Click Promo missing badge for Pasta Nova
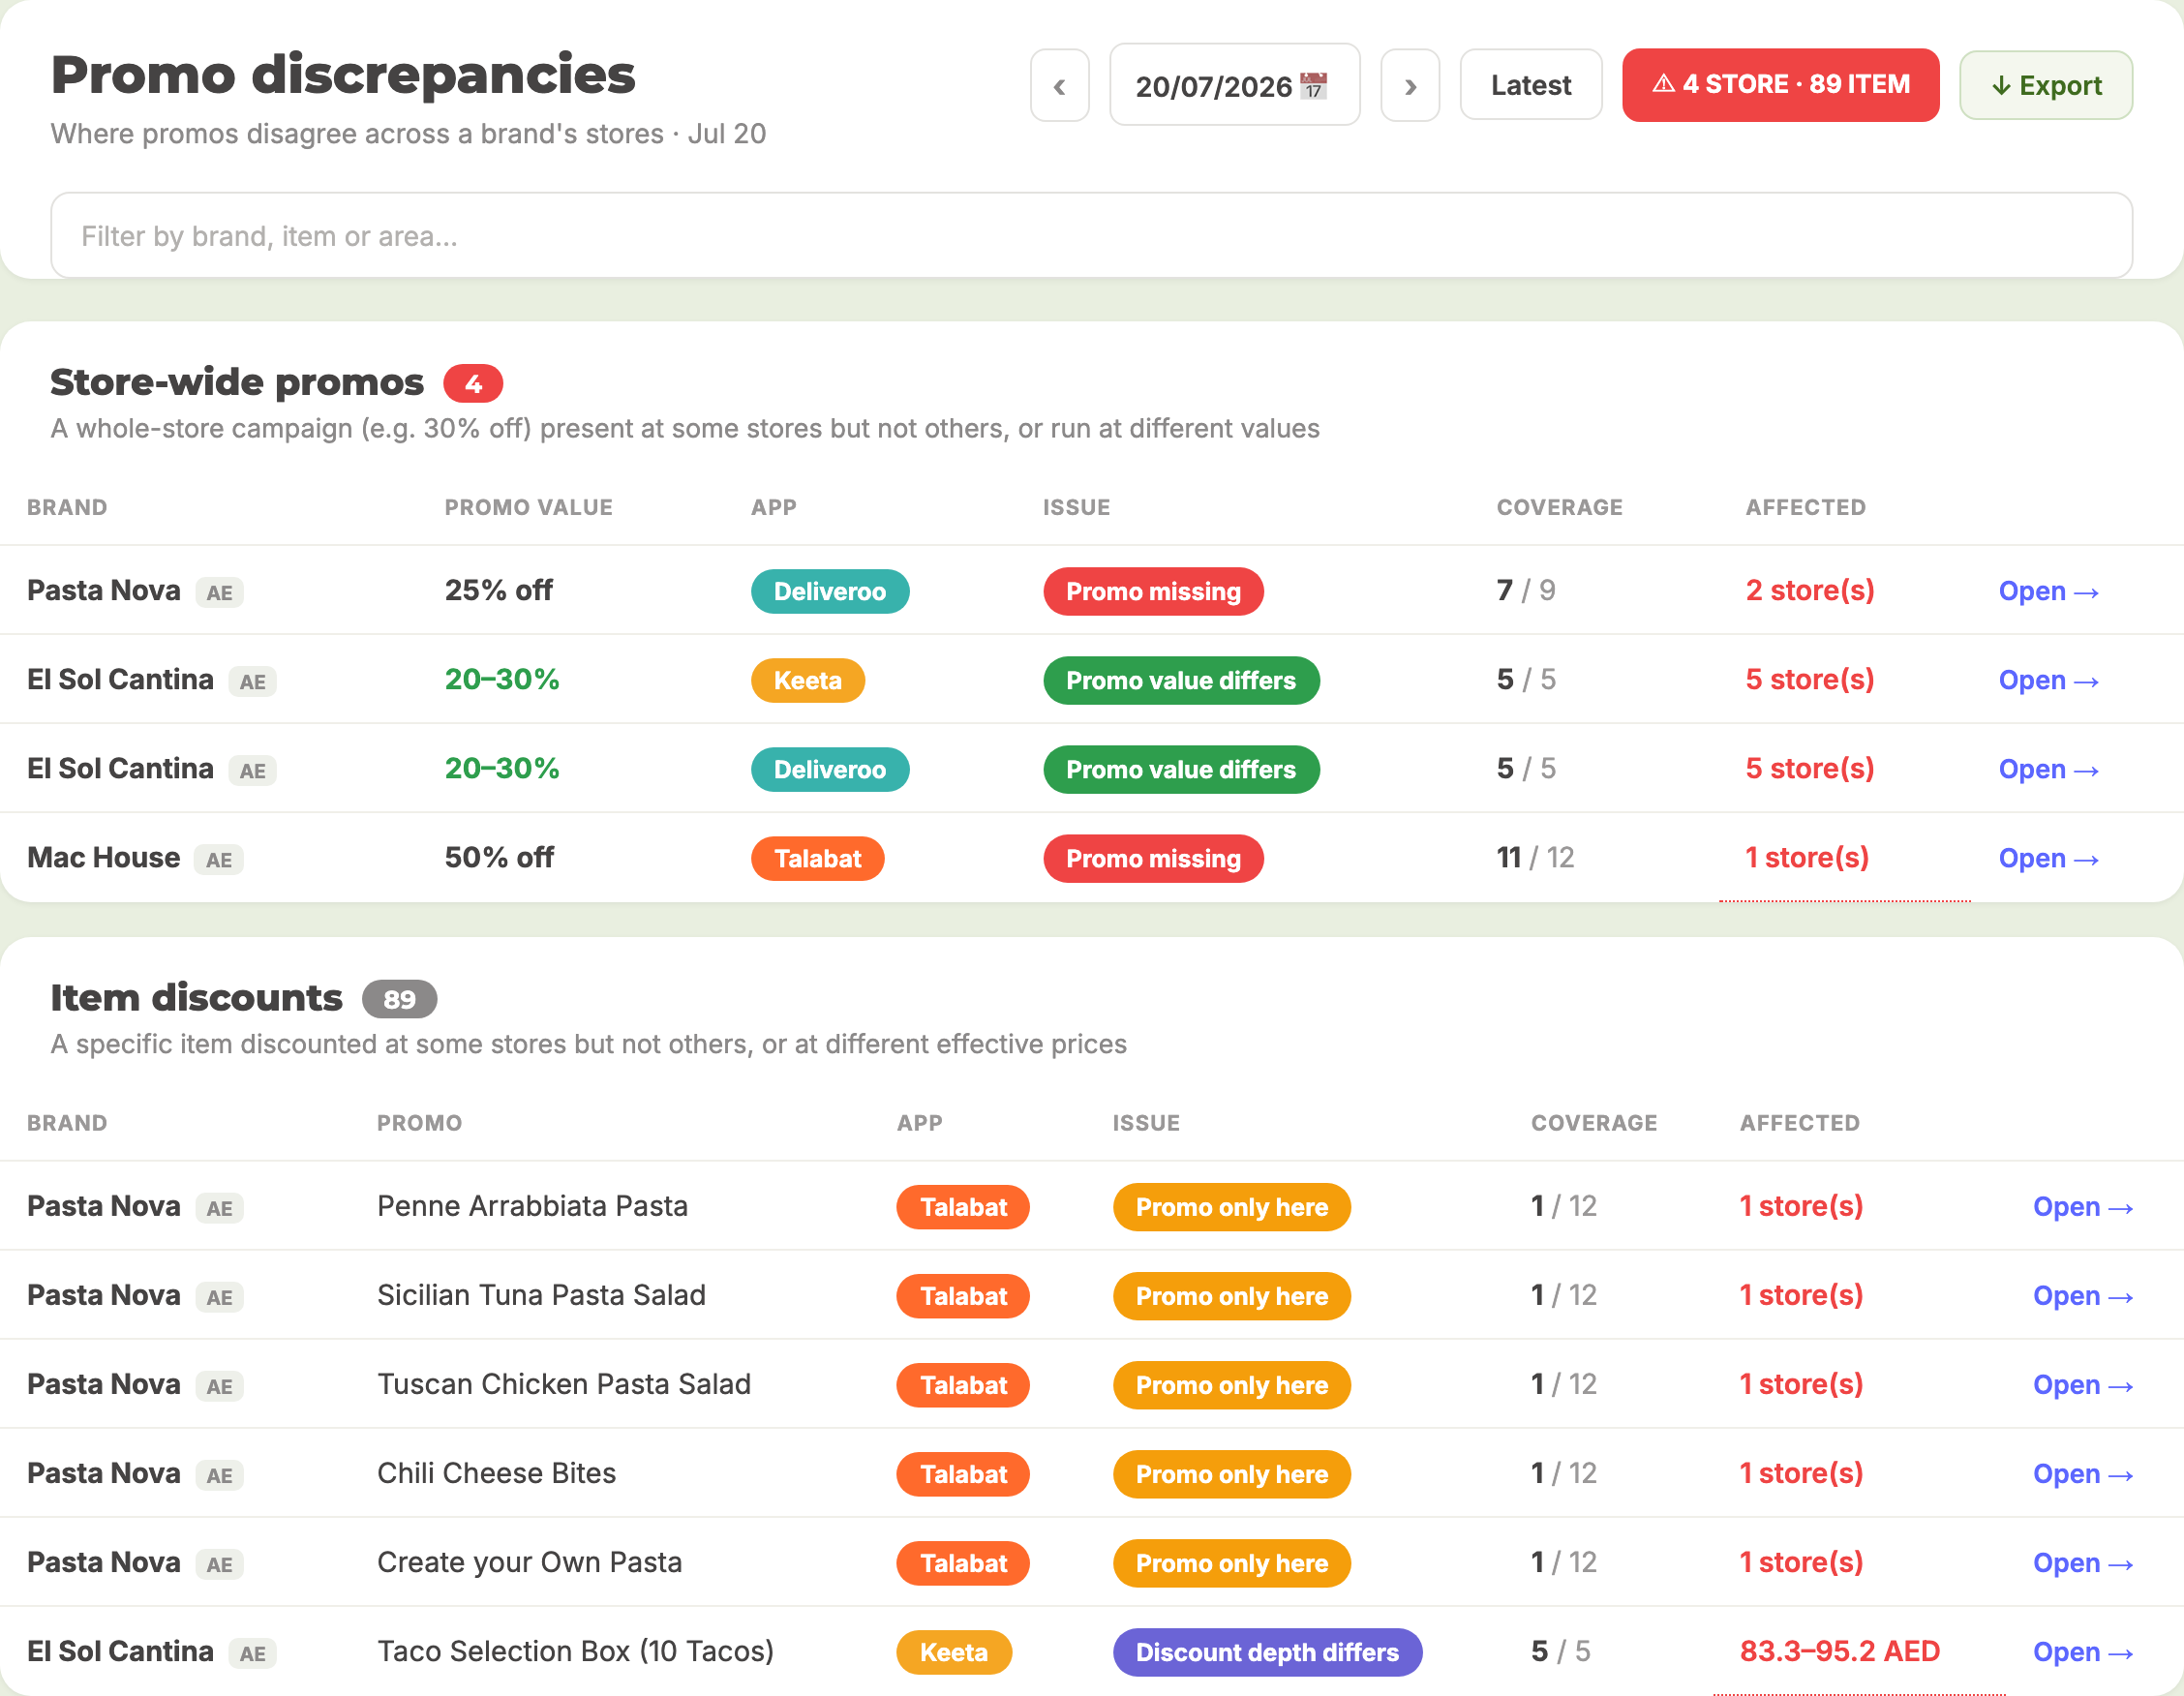2184x1696 pixels. point(1153,591)
